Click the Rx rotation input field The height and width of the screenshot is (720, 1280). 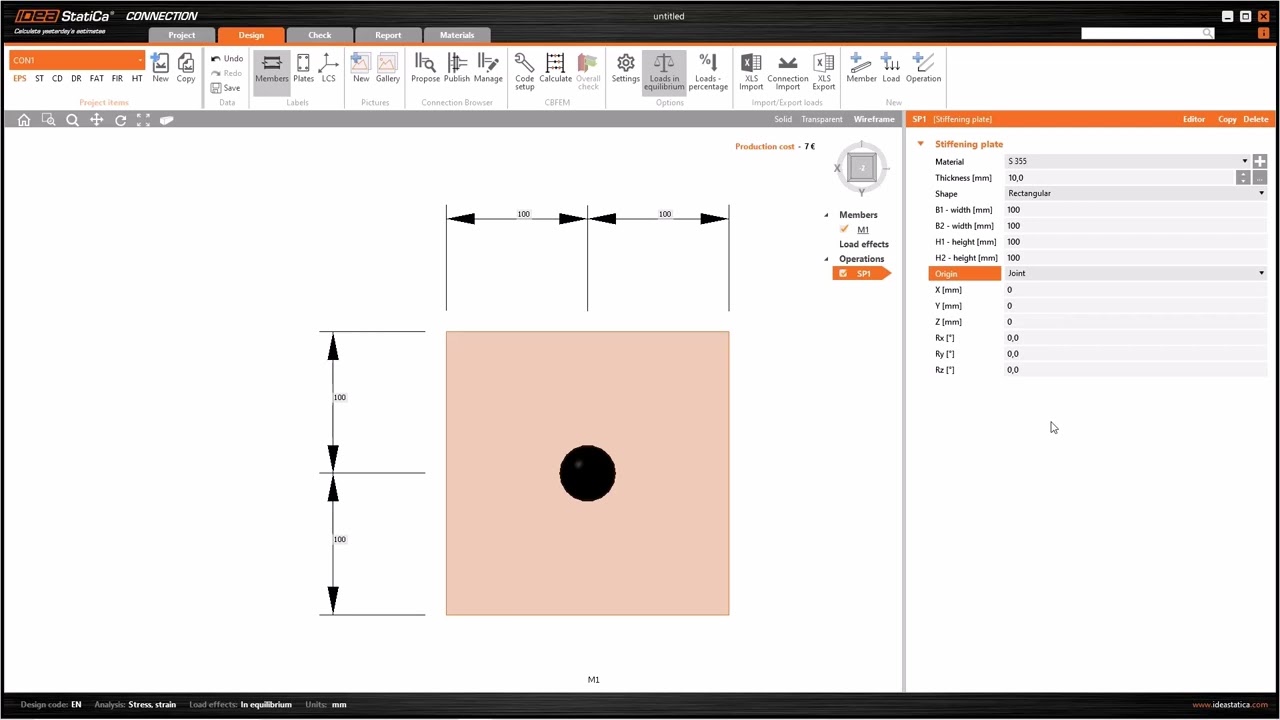[x=1136, y=338]
